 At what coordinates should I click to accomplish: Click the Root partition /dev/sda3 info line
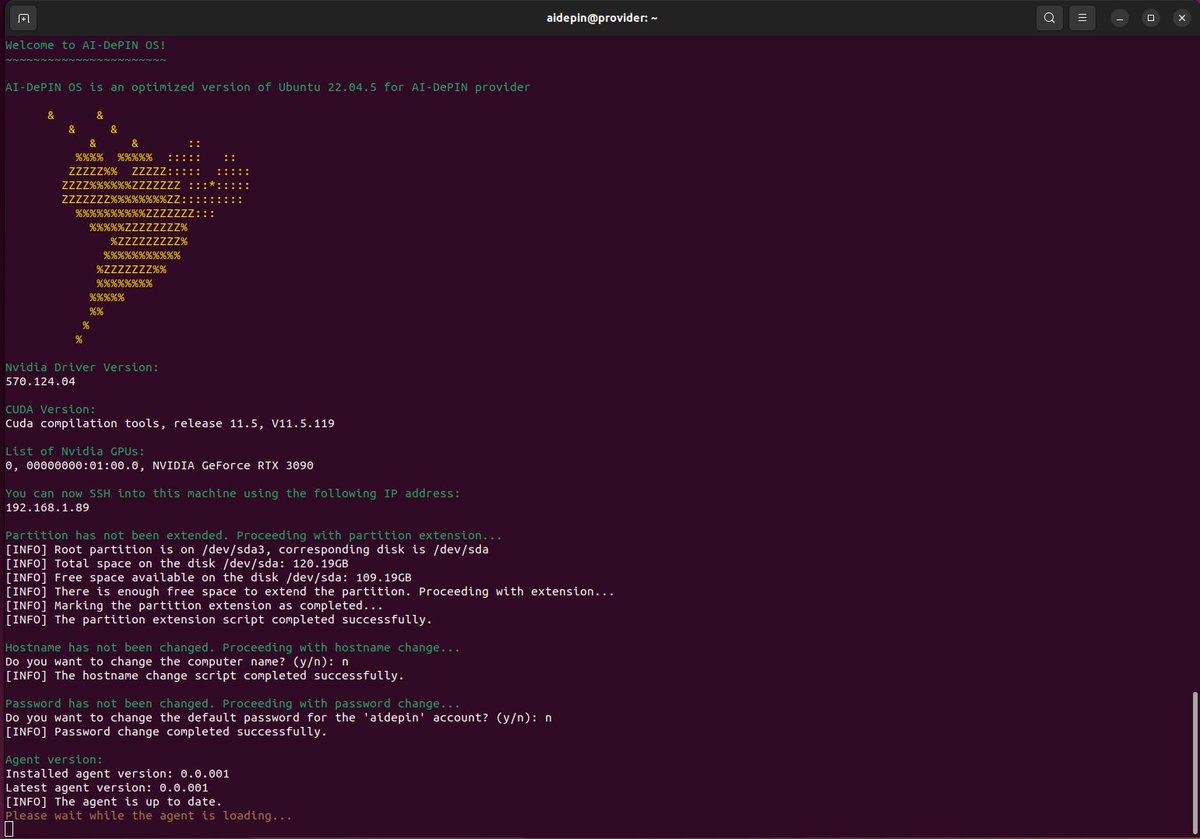point(247,549)
